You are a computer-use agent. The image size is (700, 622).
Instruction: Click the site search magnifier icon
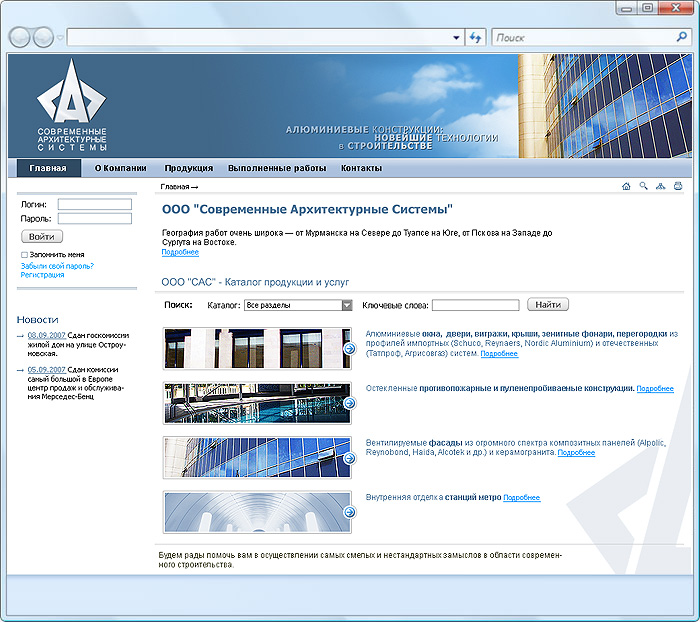(643, 186)
